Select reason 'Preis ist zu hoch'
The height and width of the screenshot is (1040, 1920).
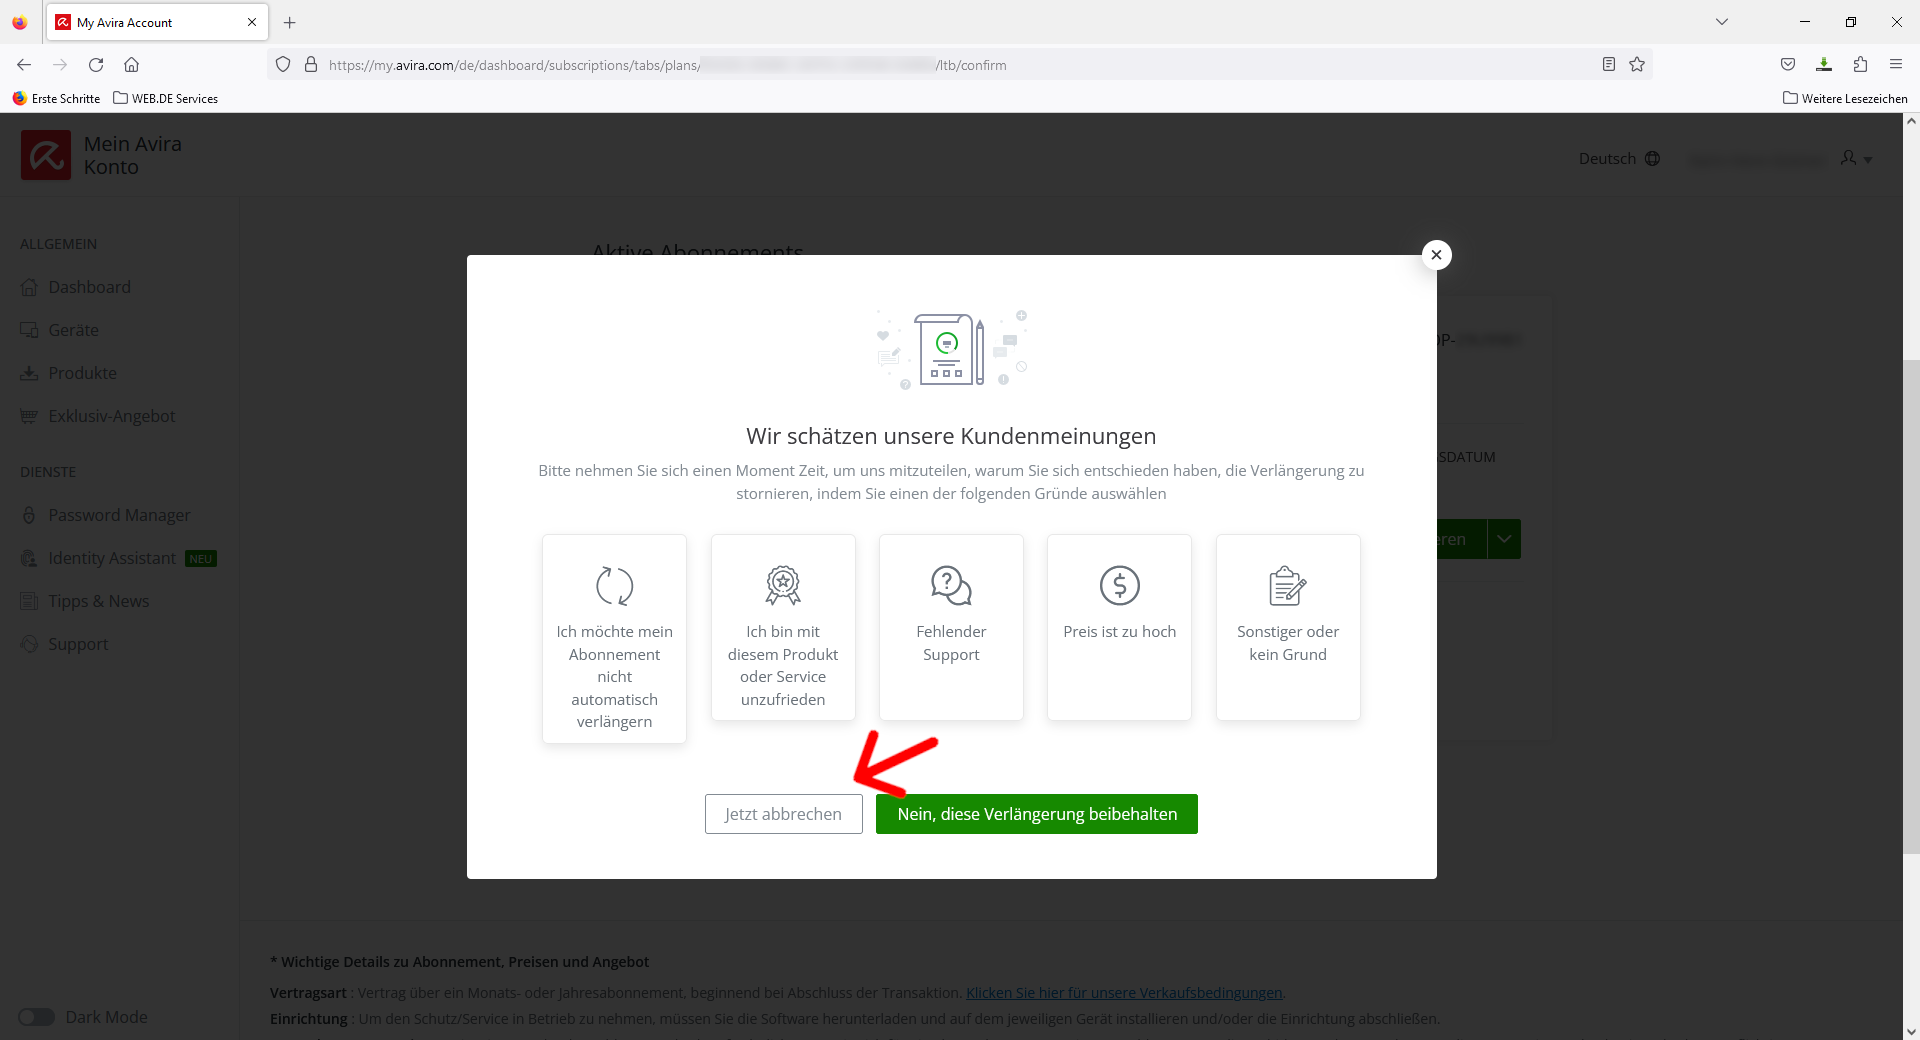(x=1119, y=627)
